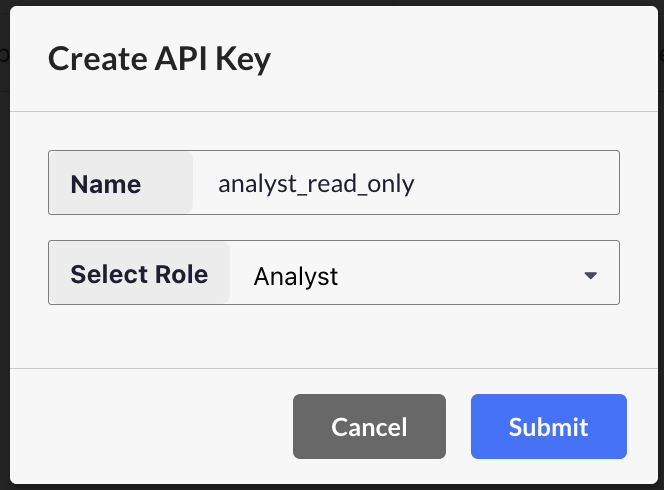This screenshot has width=664, height=490.
Task: Open the Select Role dropdown
Action: point(425,273)
